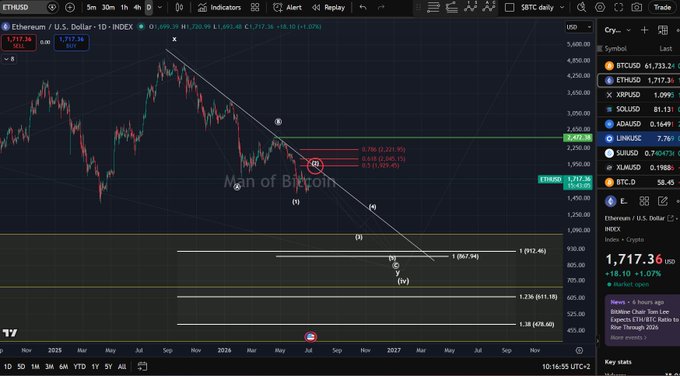Start bar Replay mode
Viewport: 680px width, 376px height.
pyautogui.click(x=328, y=7)
